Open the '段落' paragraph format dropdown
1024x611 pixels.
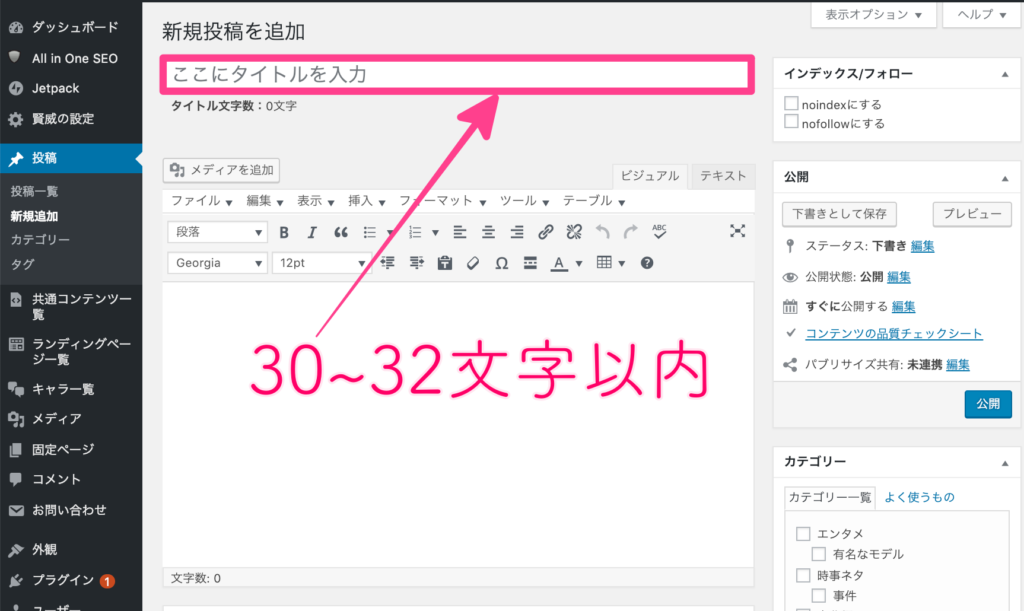[x=217, y=232]
